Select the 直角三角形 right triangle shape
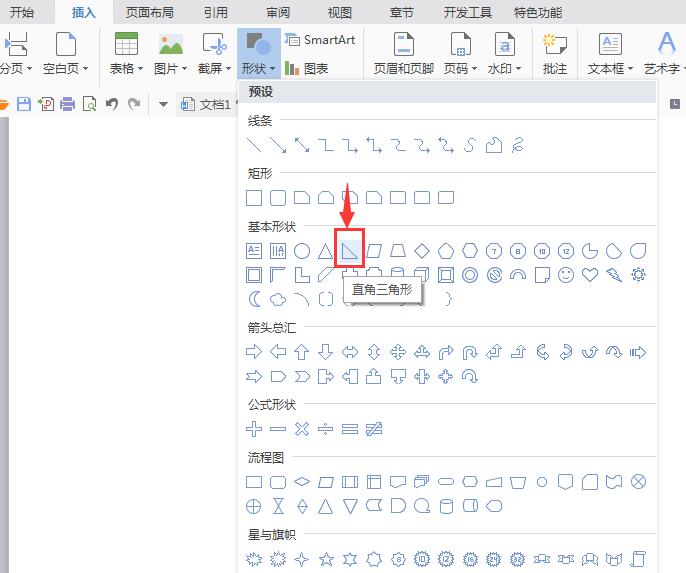This screenshot has width=686, height=573. pyautogui.click(x=350, y=251)
